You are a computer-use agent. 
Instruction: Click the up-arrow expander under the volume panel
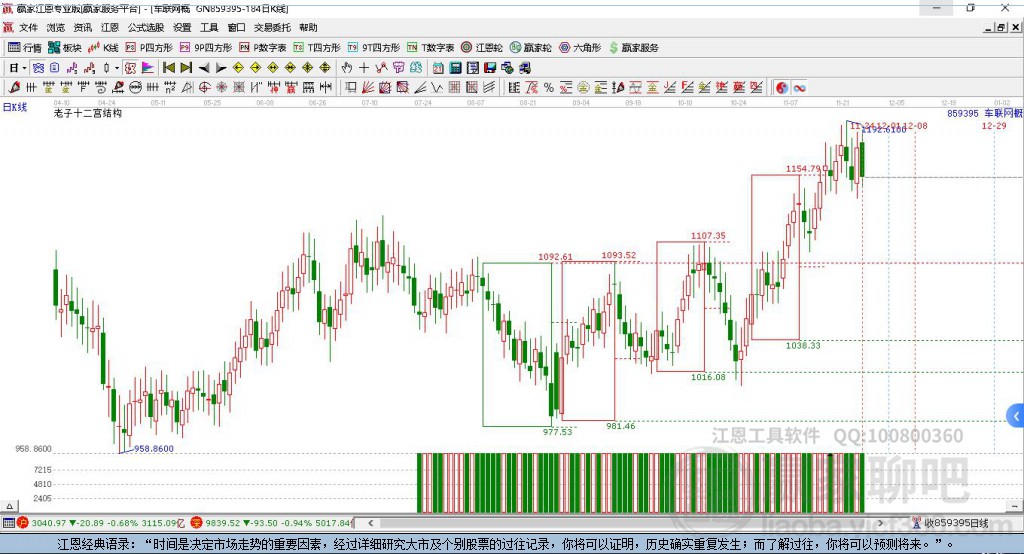pos(9,506)
